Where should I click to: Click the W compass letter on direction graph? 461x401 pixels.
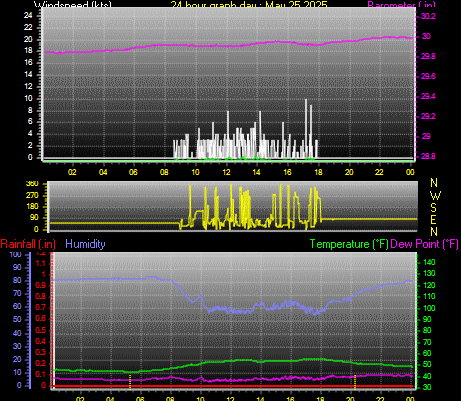[435, 195]
